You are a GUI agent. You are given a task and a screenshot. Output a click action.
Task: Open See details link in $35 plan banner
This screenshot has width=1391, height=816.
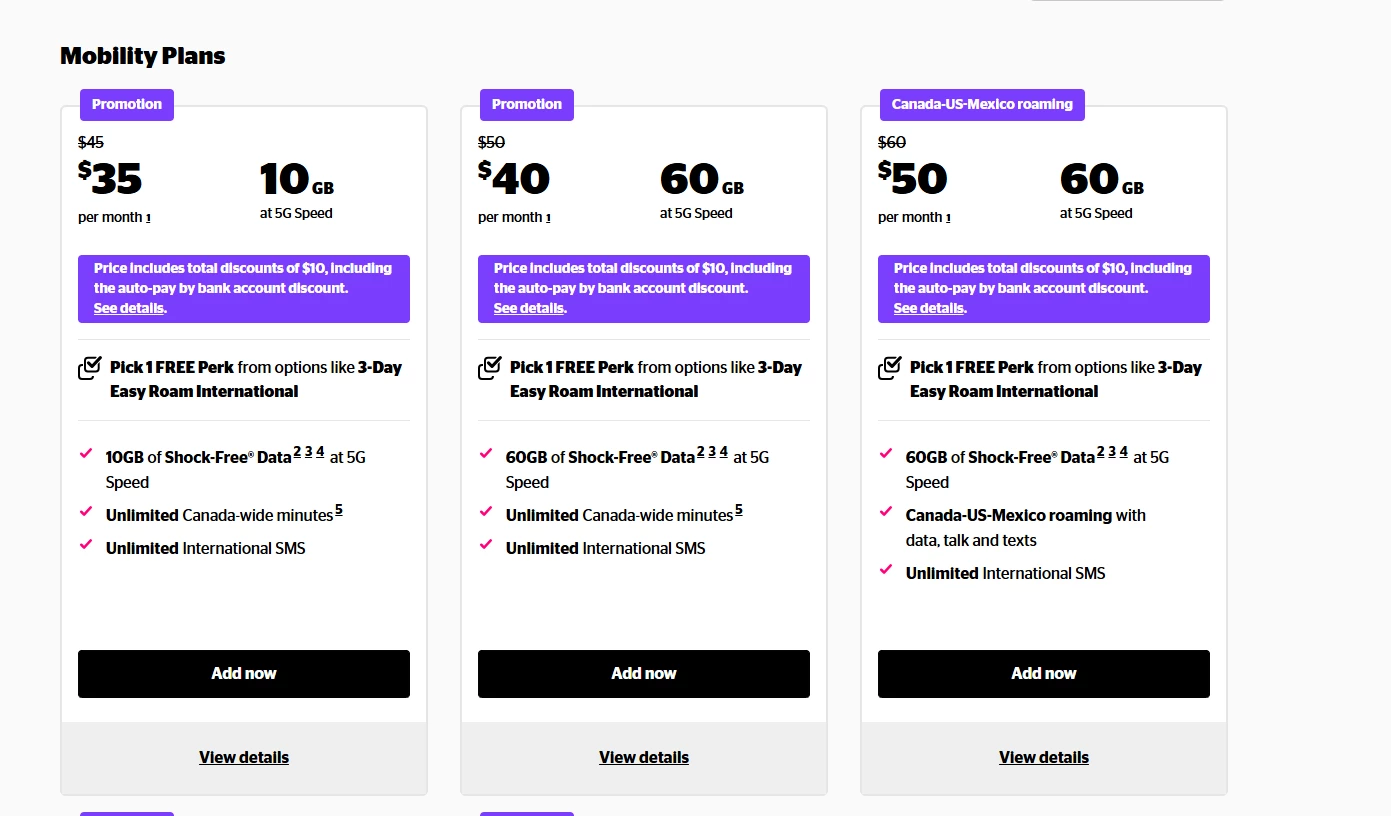click(x=129, y=308)
